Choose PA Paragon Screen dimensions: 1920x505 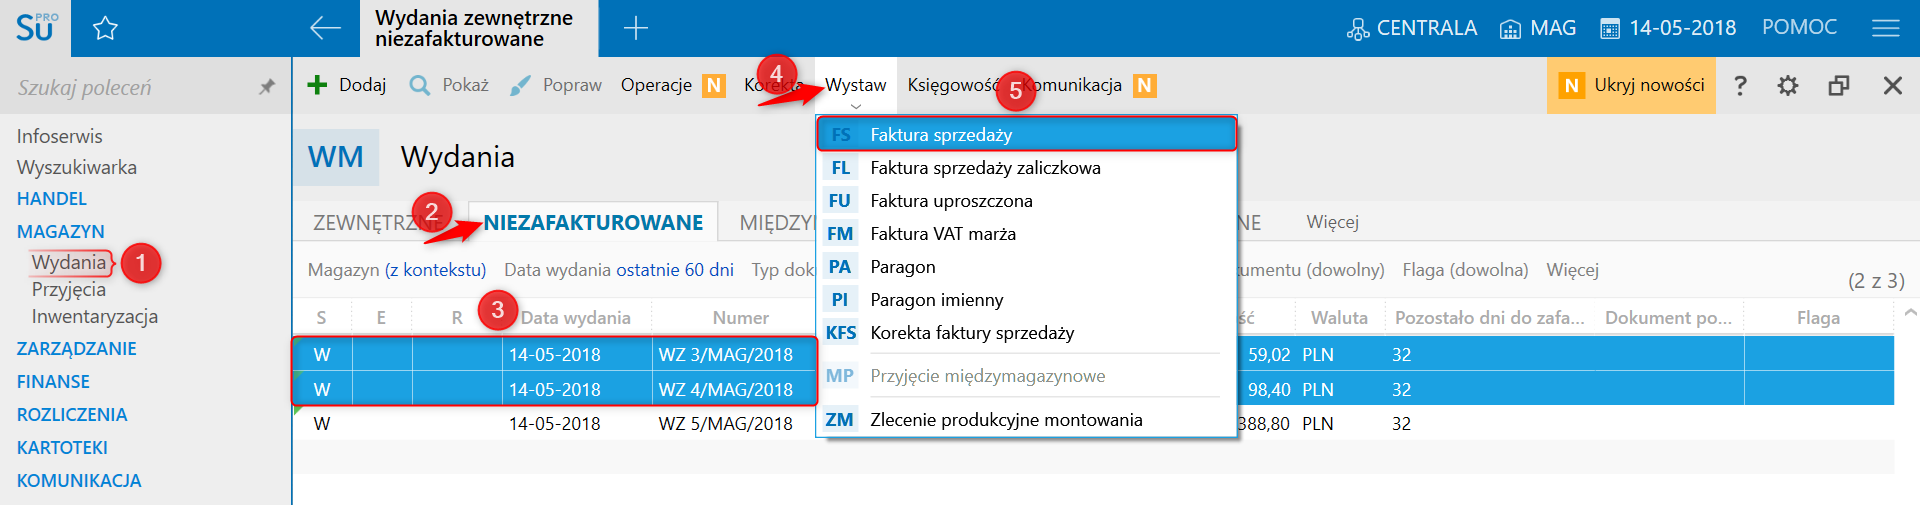point(1027,267)
